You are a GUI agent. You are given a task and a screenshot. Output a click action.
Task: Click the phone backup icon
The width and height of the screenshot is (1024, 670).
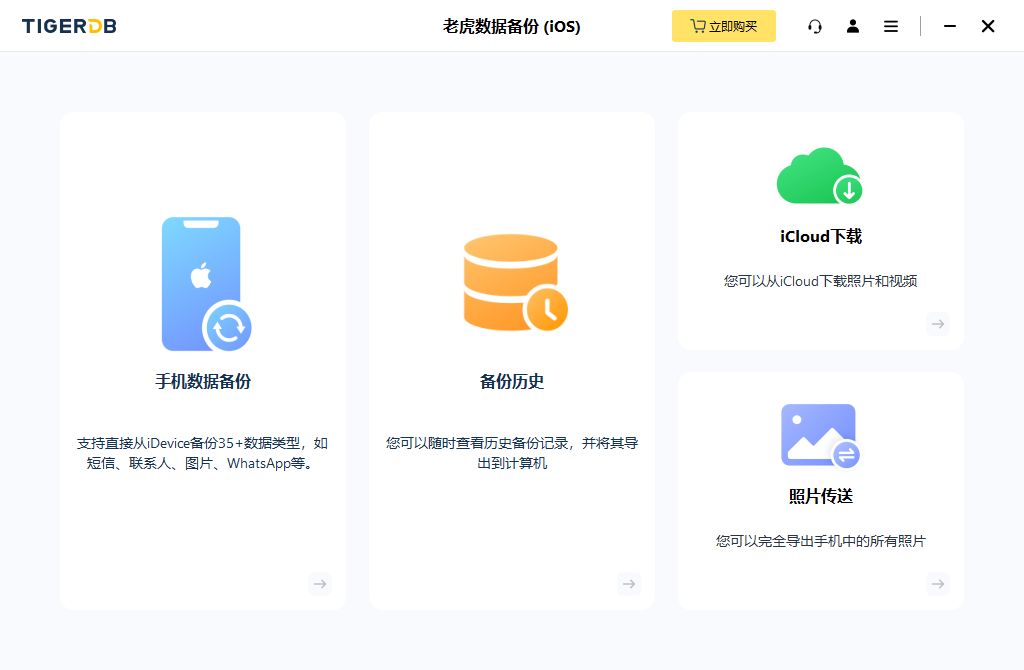(205, 284)
